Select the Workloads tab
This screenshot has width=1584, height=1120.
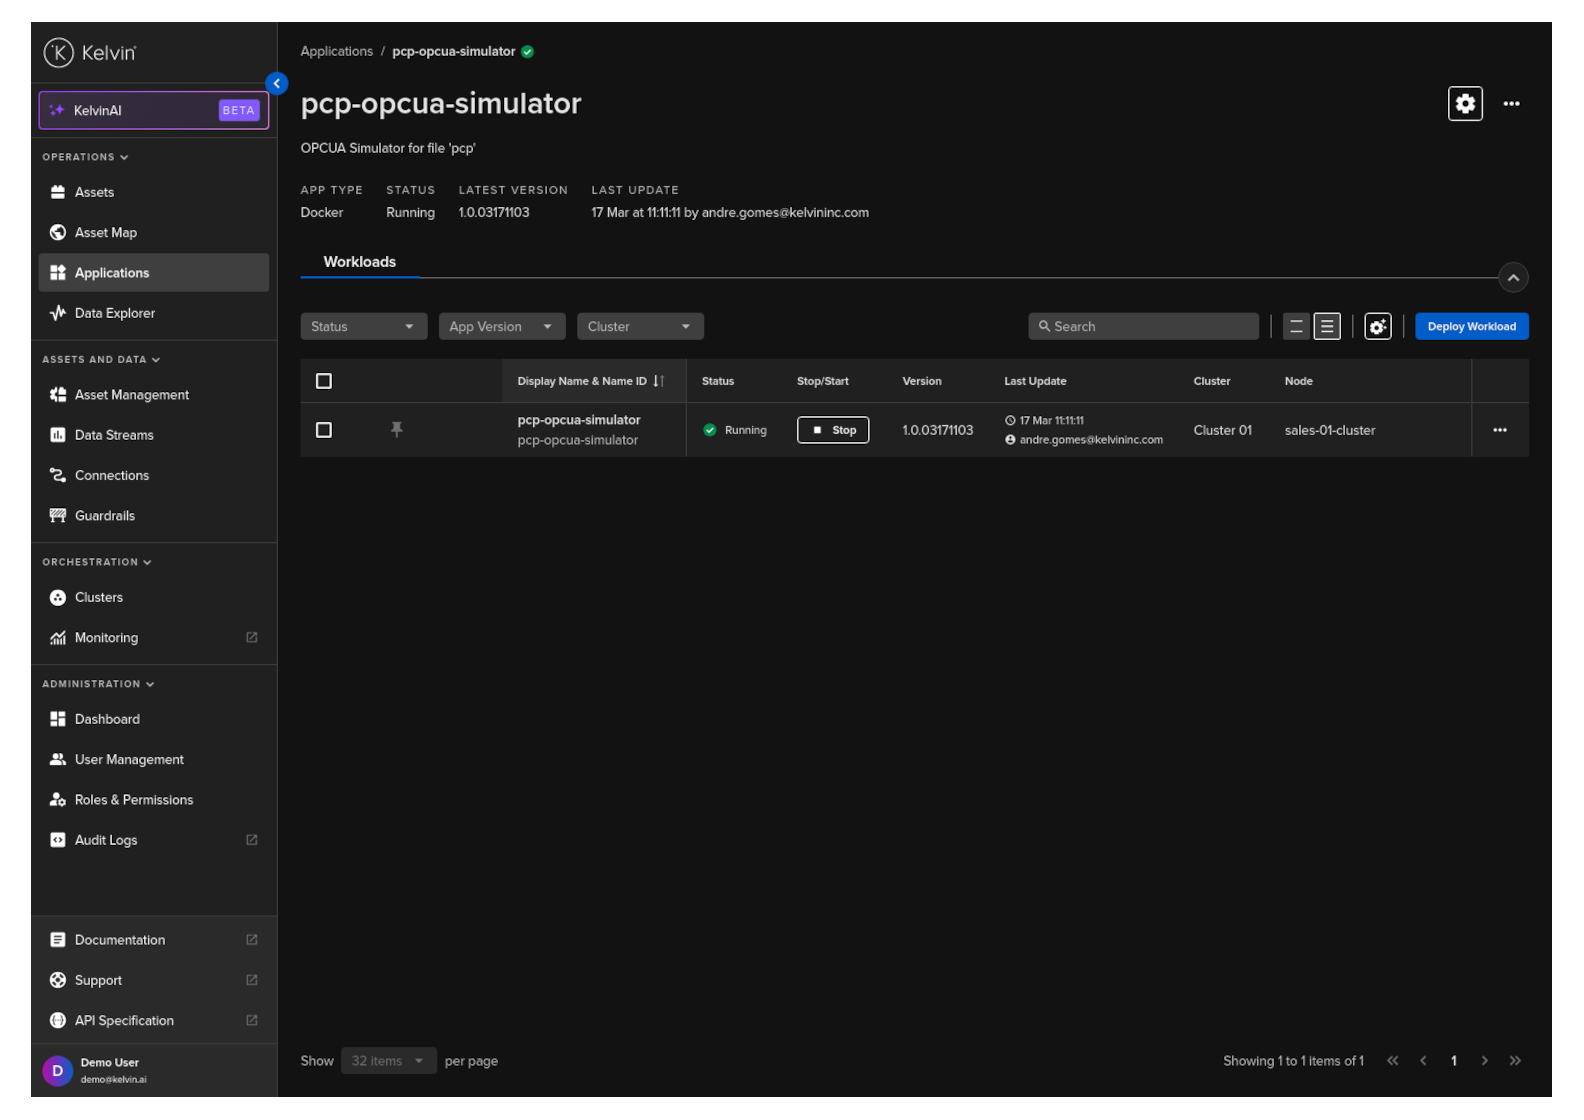359,262
